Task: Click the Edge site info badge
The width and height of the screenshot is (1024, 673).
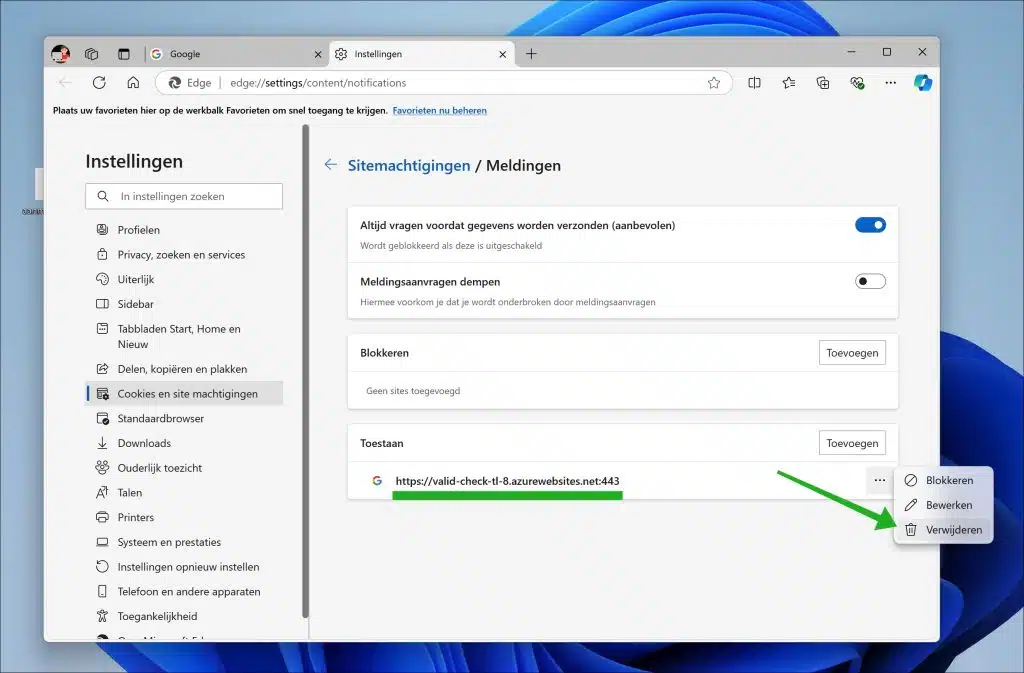Action: pyautogui.click(x=190, y=83)
